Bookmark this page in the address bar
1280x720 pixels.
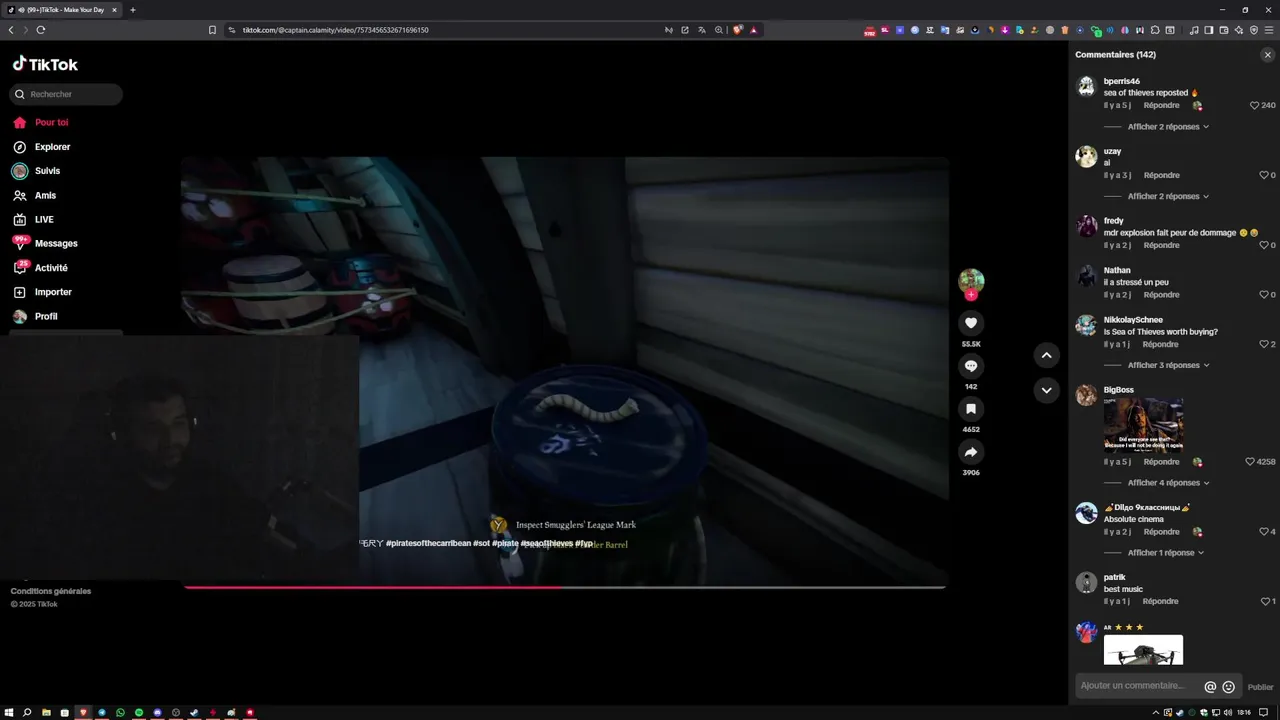point(212,30)
